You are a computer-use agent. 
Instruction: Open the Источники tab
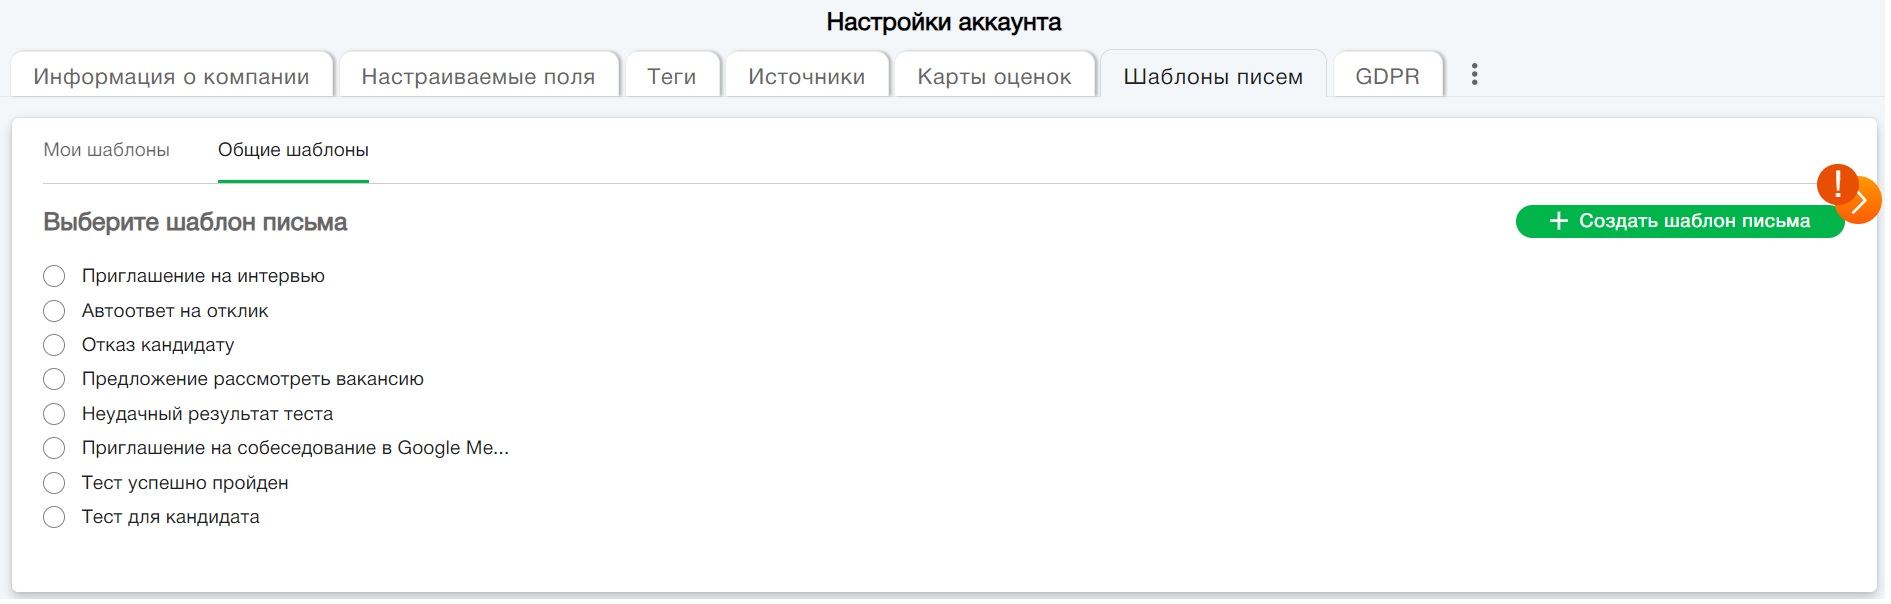806,77
